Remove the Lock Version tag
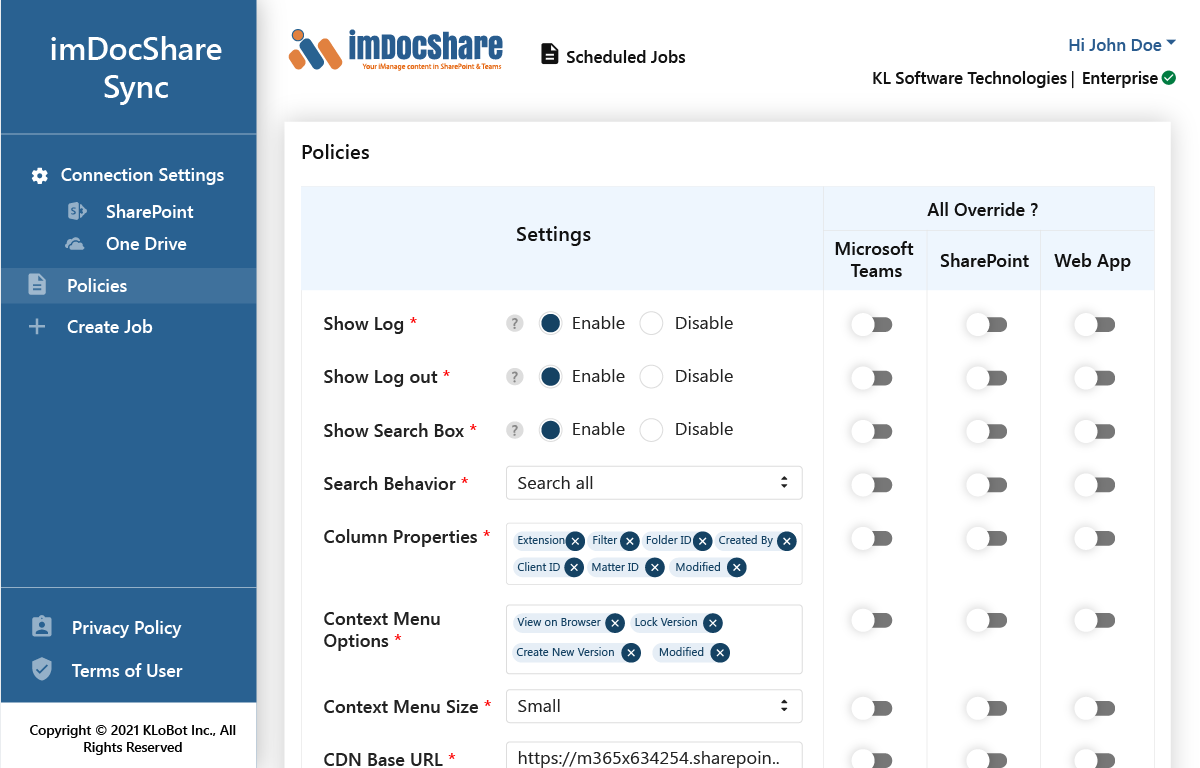This screenshot has width=1200, height=768. pos(712,623)
